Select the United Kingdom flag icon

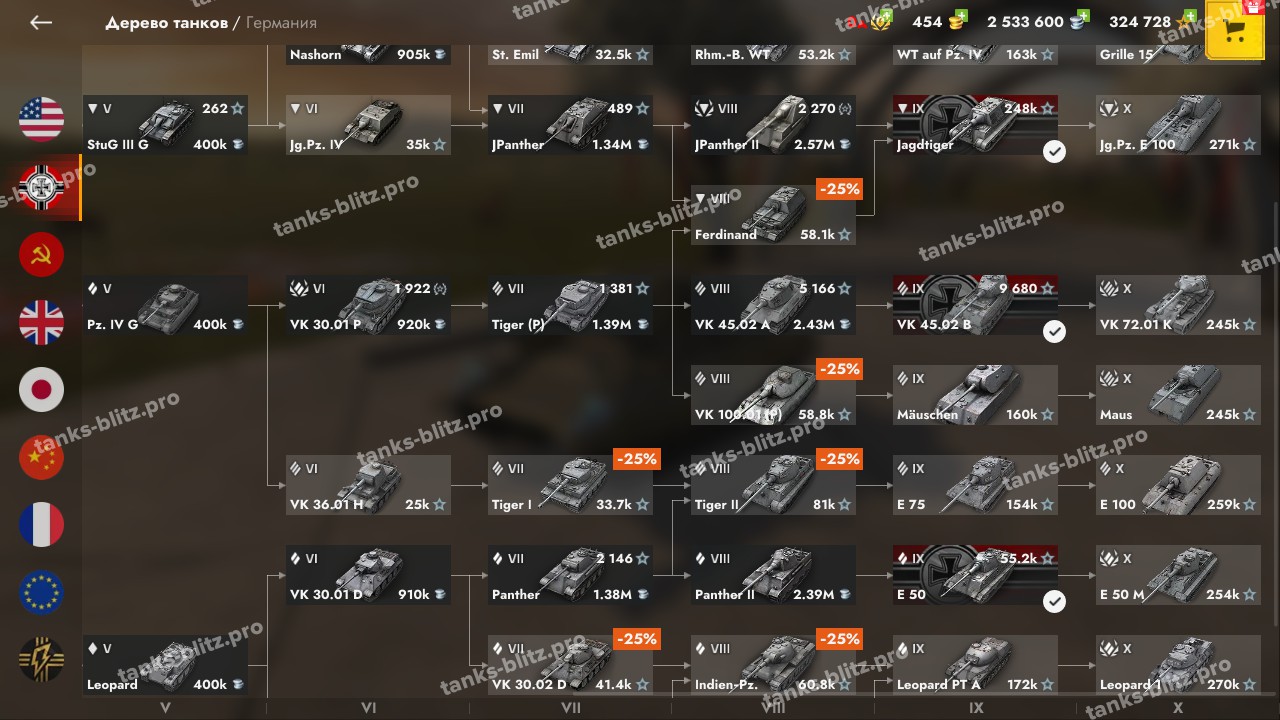click(41, 322)
